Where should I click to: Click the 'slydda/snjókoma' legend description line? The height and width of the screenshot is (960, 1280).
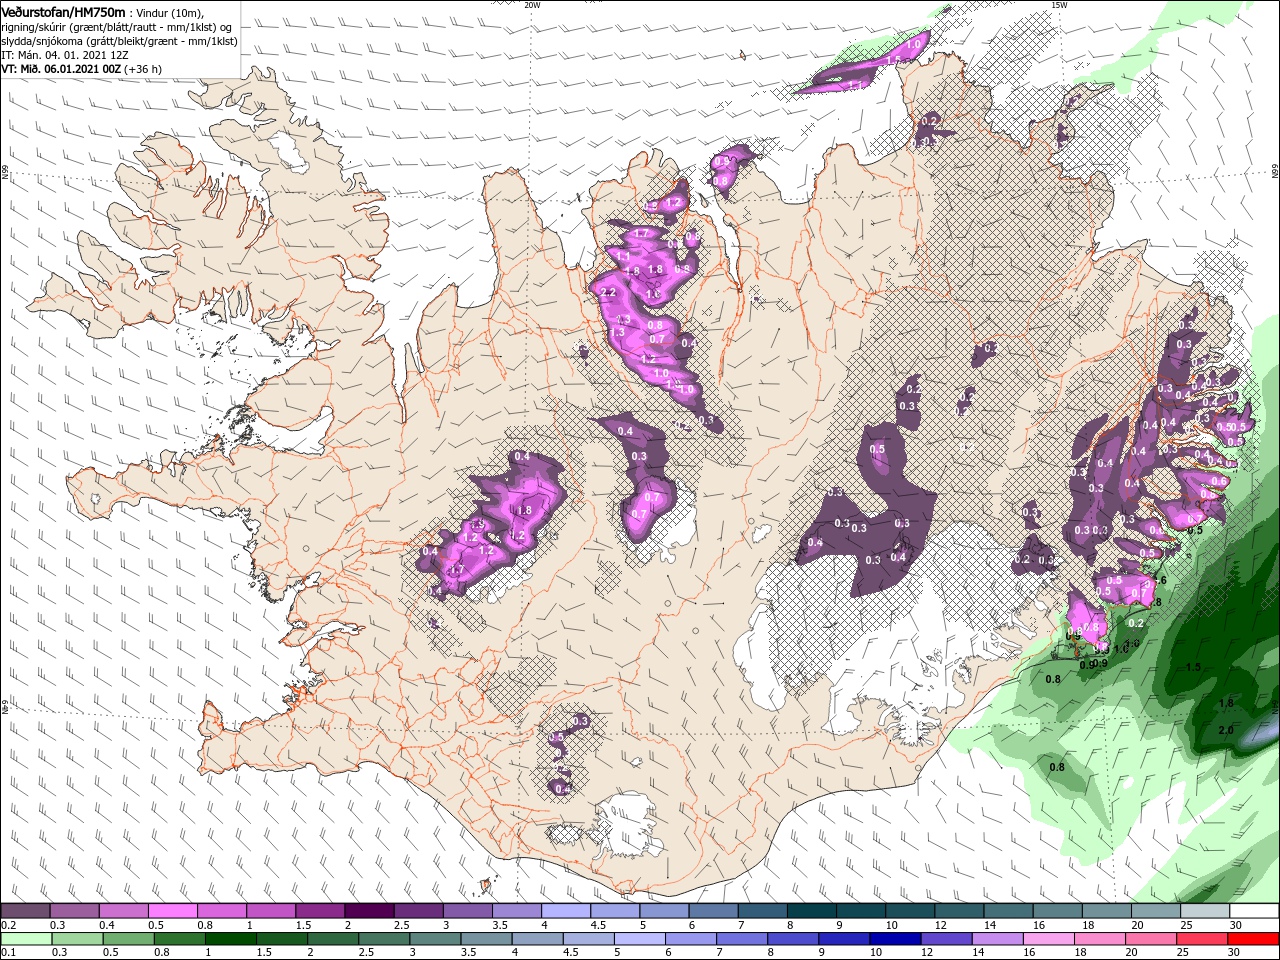point(118,41)
